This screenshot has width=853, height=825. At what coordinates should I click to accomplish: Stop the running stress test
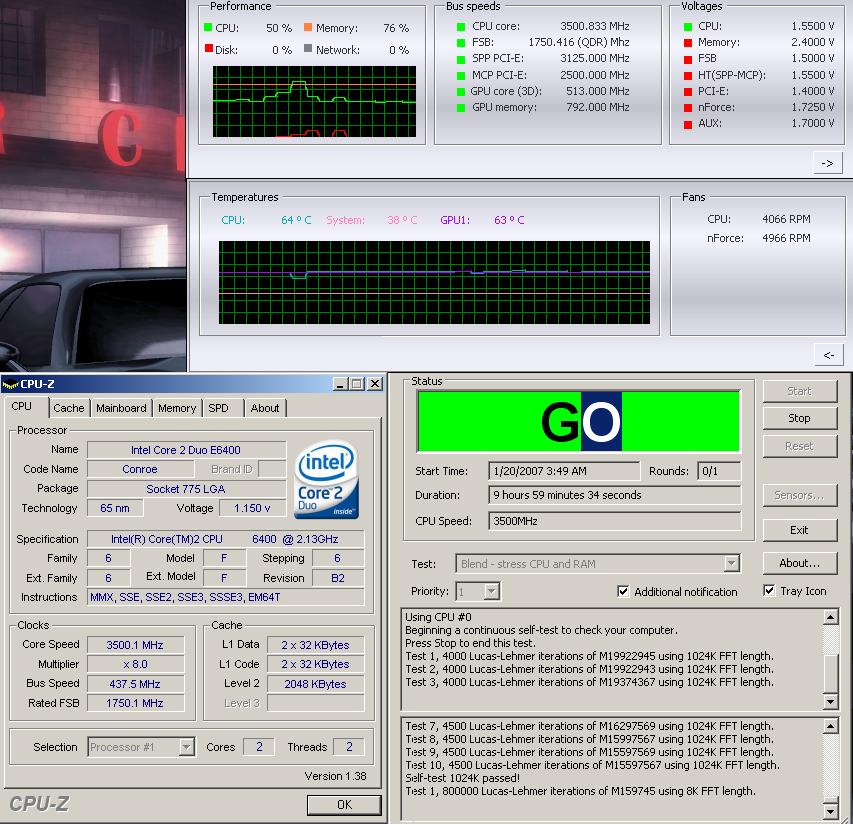pos(799,418)
